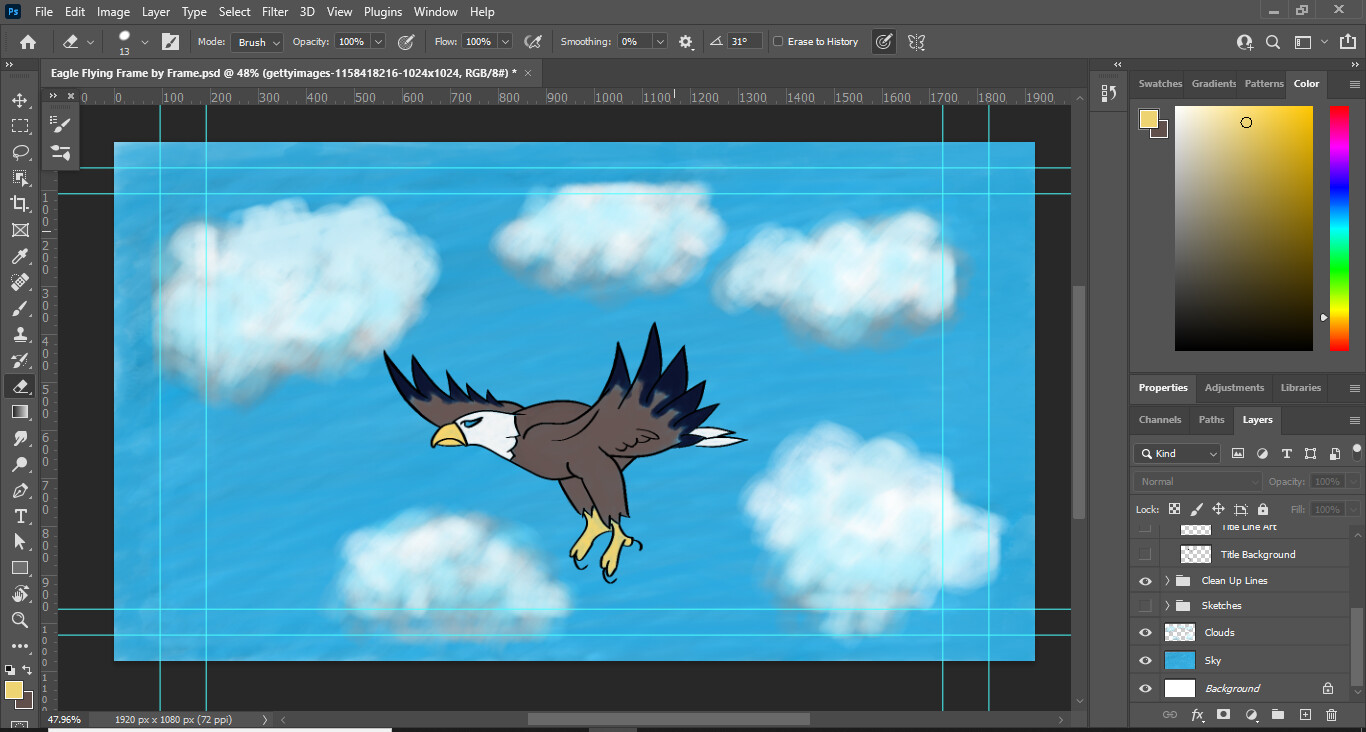1366x732 pixels.
Task: Expand the Clean Up Lines group
Action: 1166,580
